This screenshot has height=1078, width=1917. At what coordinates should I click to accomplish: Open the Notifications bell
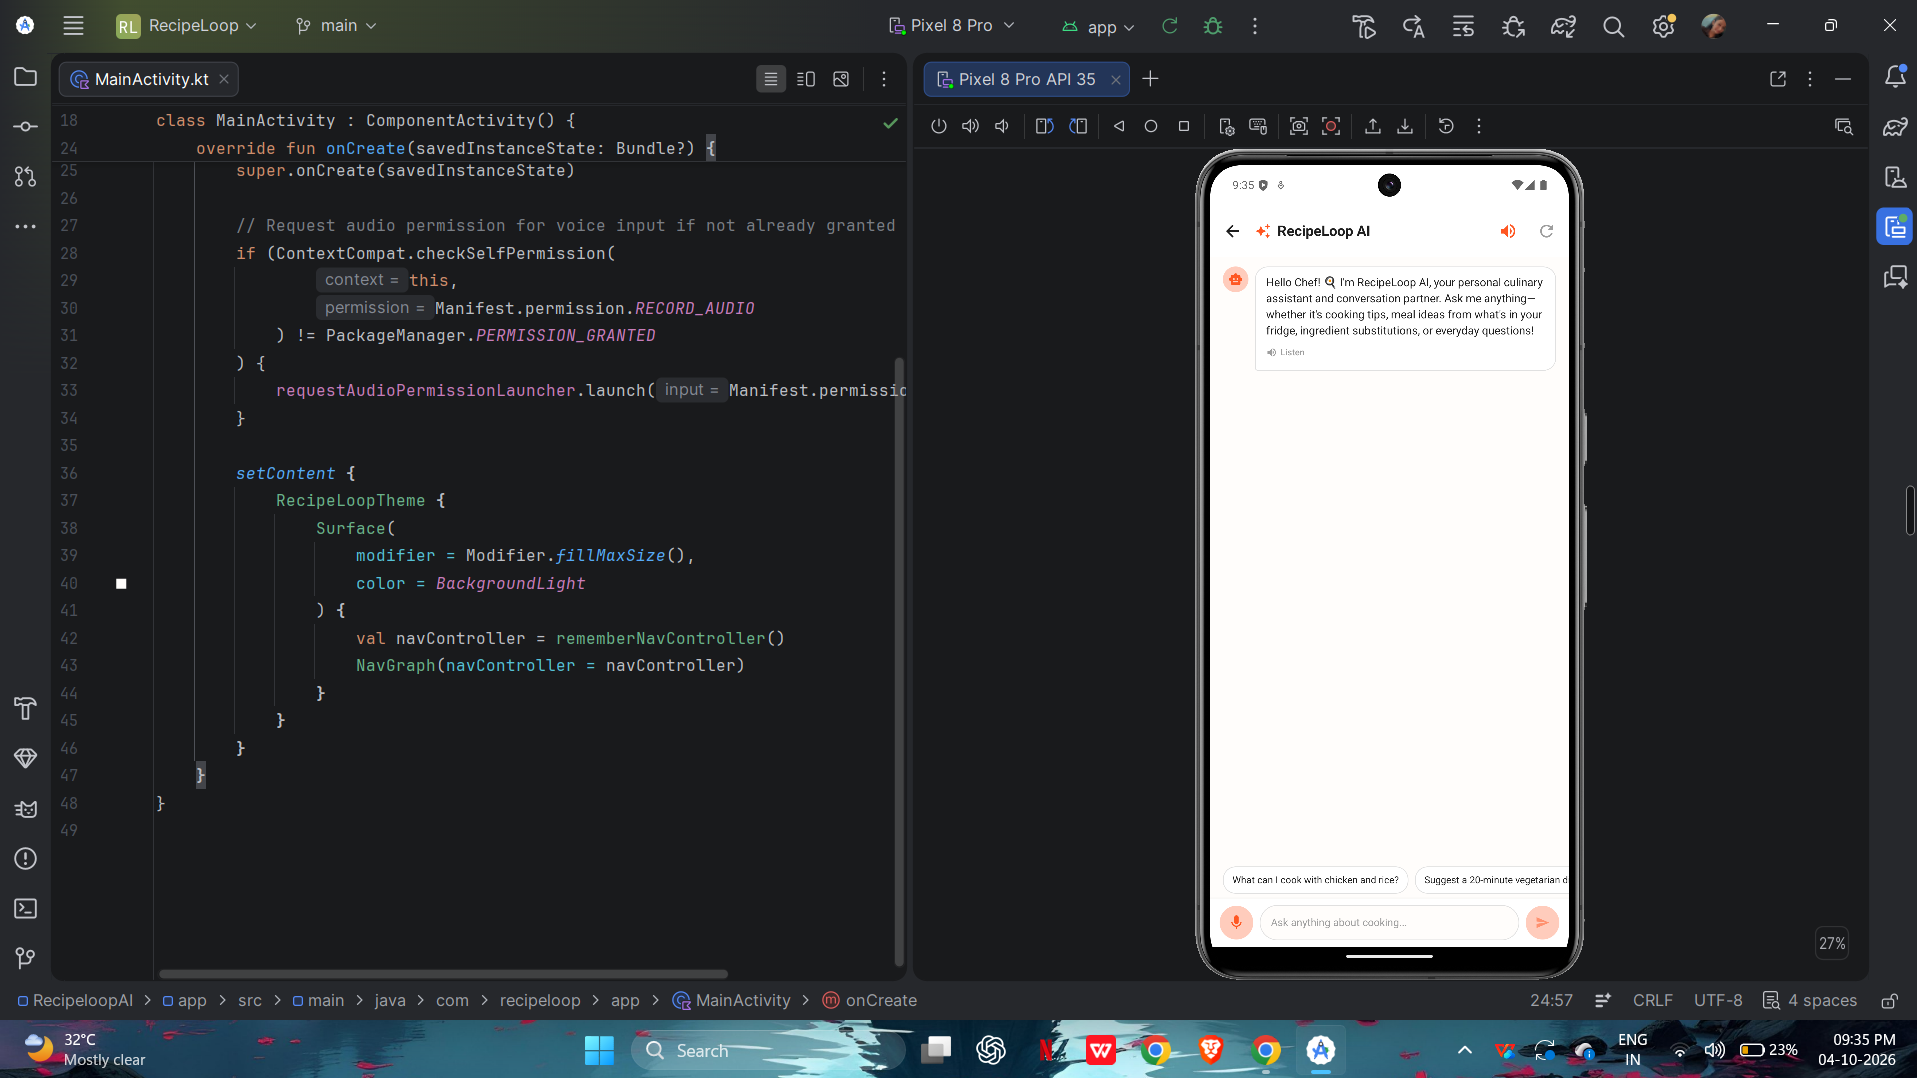1895,77
